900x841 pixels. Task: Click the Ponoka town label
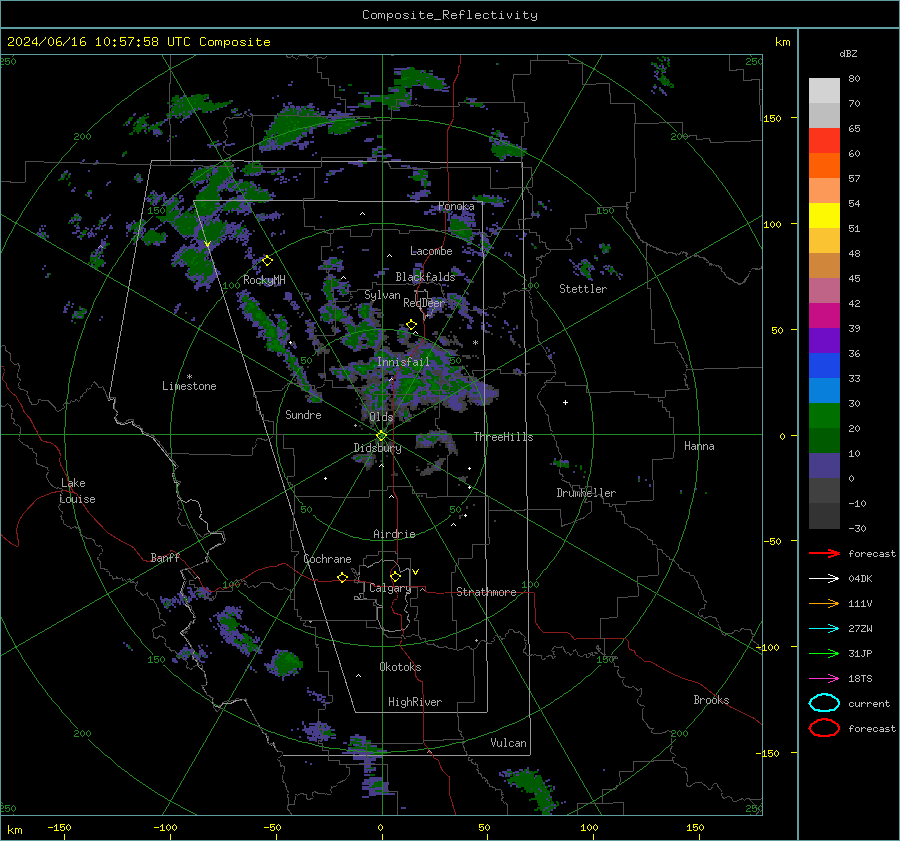coord(456,206)
